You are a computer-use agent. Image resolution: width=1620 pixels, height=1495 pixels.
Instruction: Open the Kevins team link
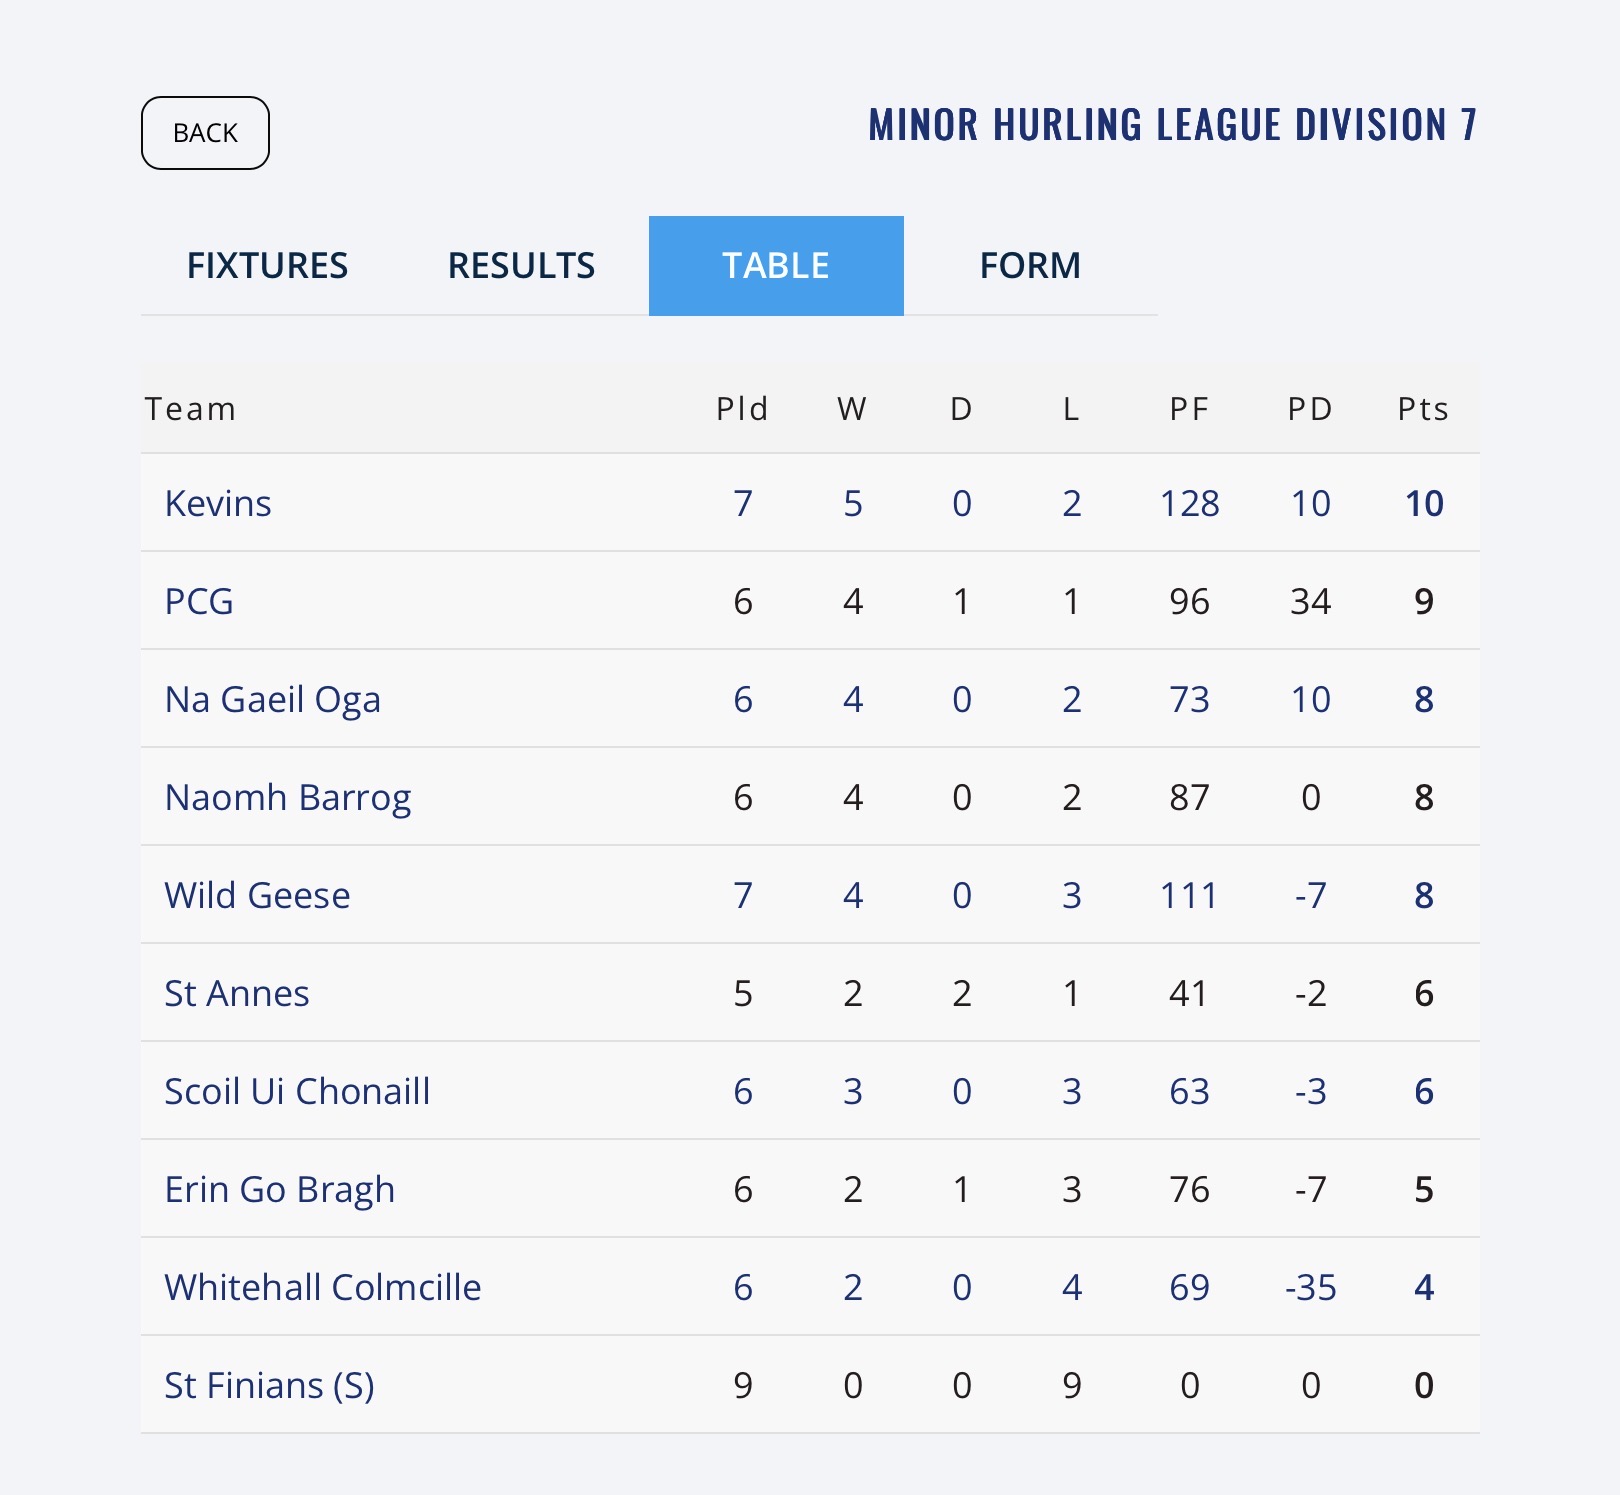(218, 503)
